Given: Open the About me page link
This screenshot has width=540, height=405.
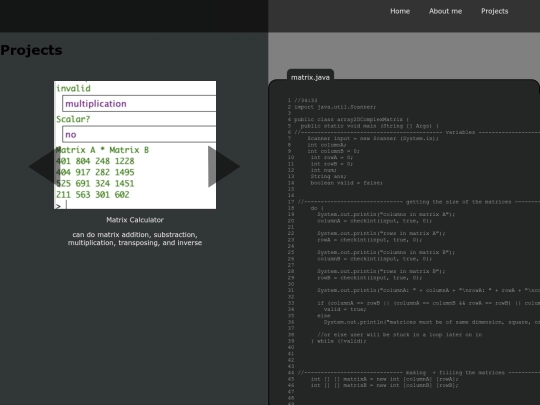Looking at the screenshot, I should pos(445,11).
